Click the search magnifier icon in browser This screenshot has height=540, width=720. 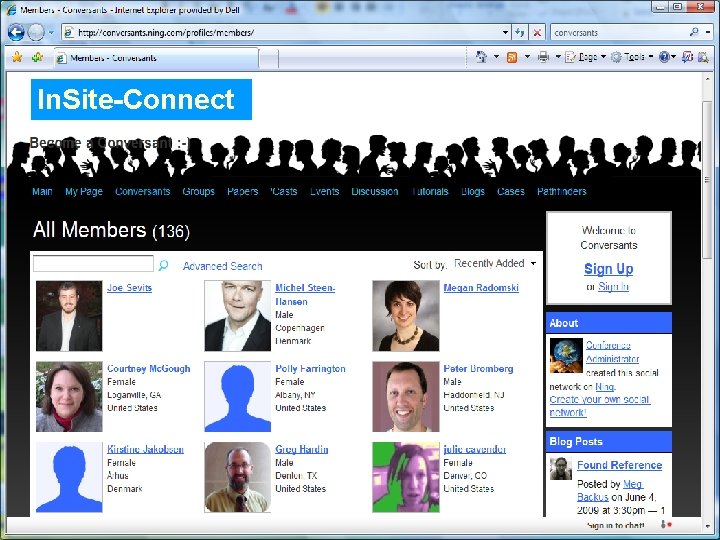tap(694, 32)
